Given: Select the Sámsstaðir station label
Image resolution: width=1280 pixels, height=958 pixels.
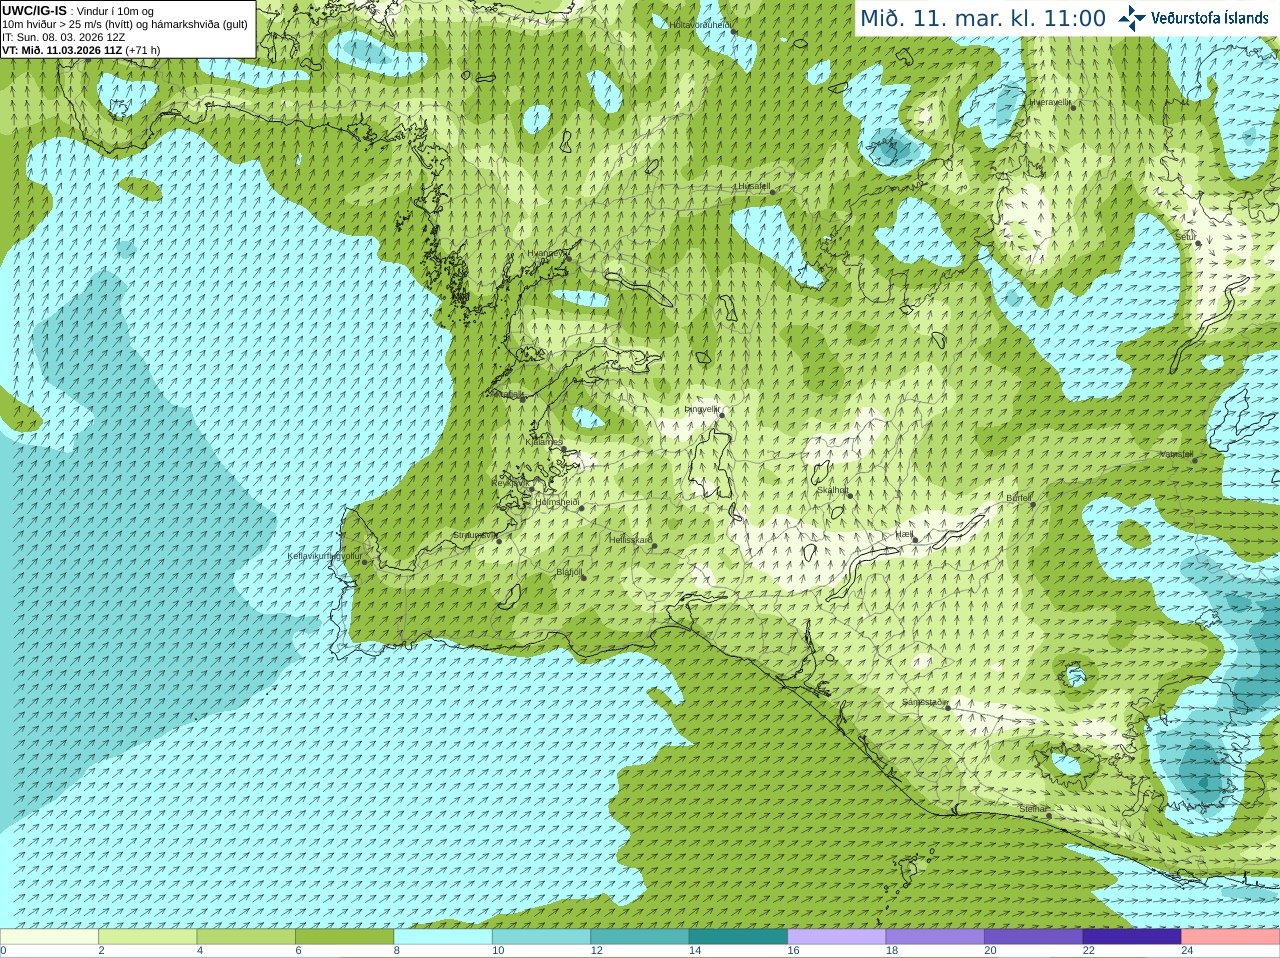Looking at the screenshot, I should pos(923,702).
